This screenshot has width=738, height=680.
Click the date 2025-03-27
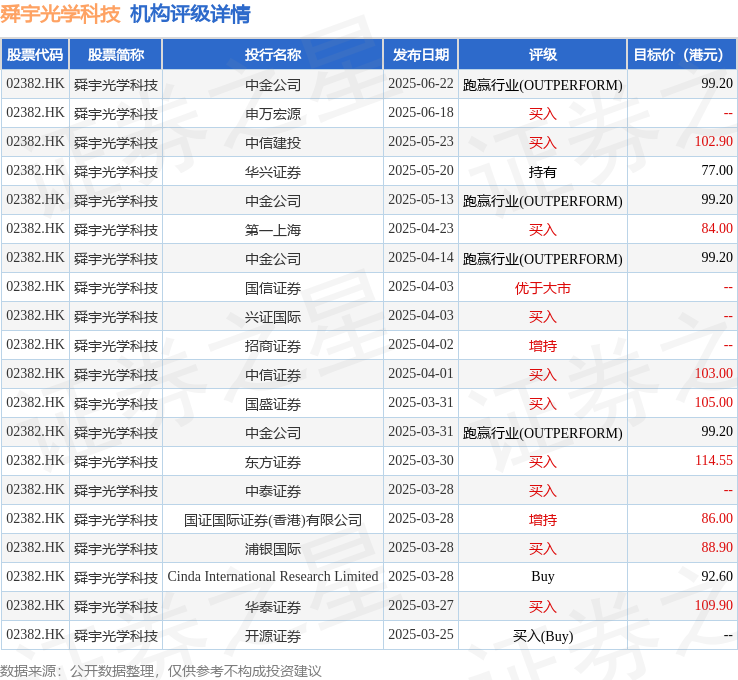tap(421, 605)
